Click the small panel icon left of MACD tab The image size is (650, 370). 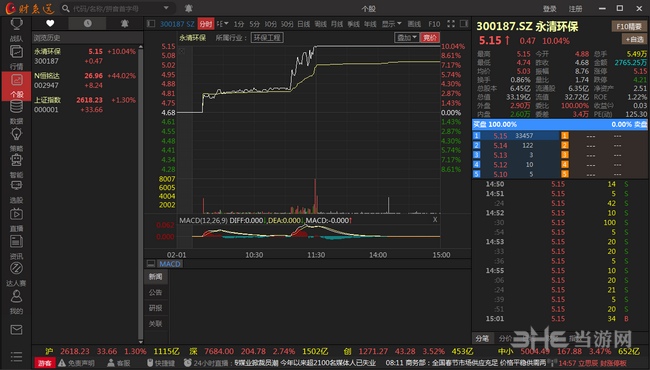(151, 264)
